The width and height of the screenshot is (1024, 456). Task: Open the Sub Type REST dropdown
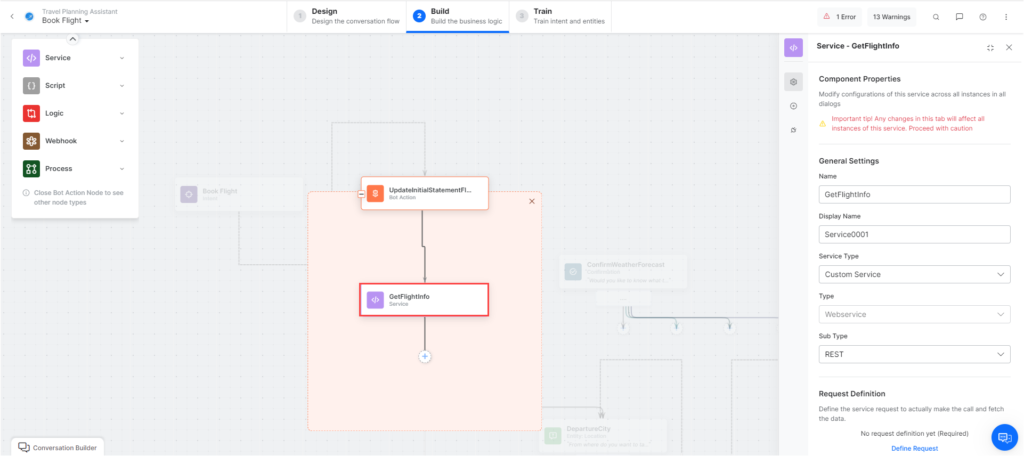914,354
